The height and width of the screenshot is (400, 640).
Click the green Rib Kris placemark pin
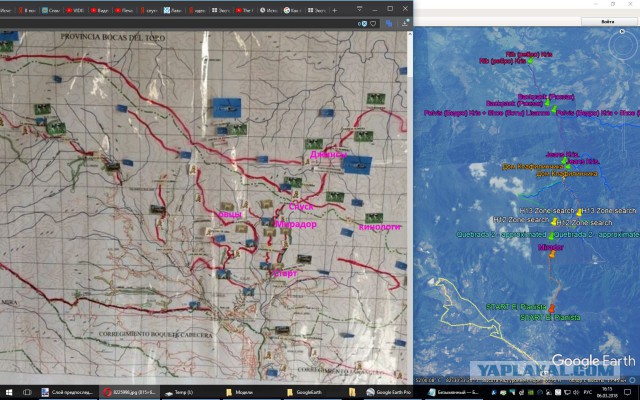(531, 60)
